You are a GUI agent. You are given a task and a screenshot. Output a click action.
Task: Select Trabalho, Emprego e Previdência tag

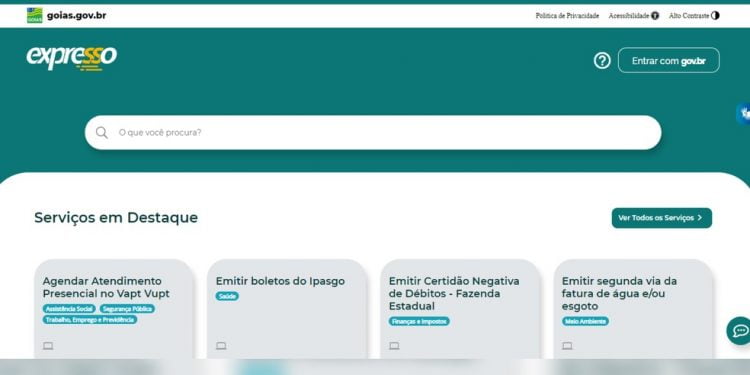click(90, 320)
